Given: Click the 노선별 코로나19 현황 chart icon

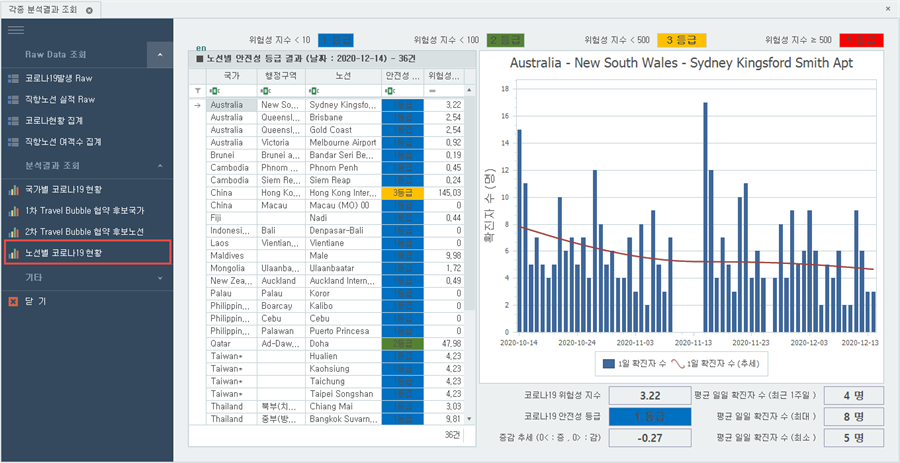Looking at the screenshot, I should [x=14, y=252].
